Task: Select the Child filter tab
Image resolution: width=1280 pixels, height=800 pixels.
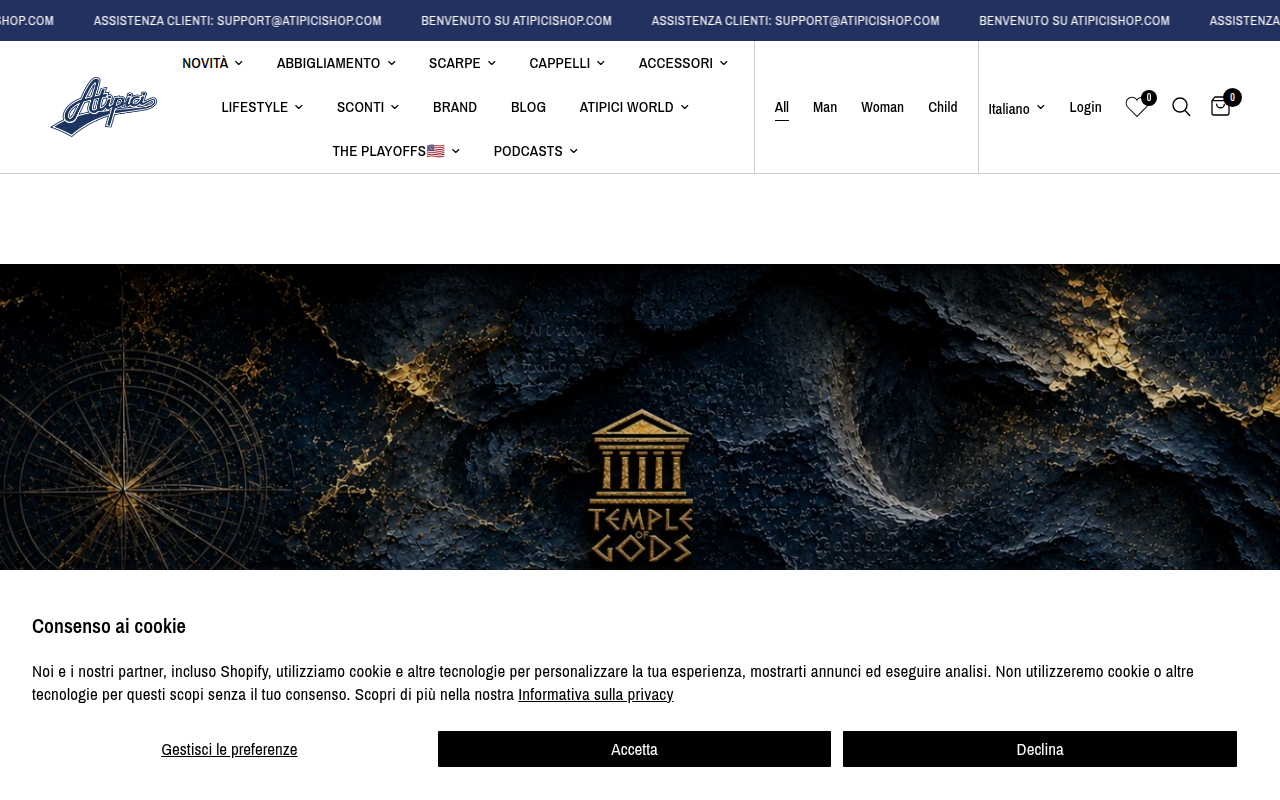Action: click(943, 107)
